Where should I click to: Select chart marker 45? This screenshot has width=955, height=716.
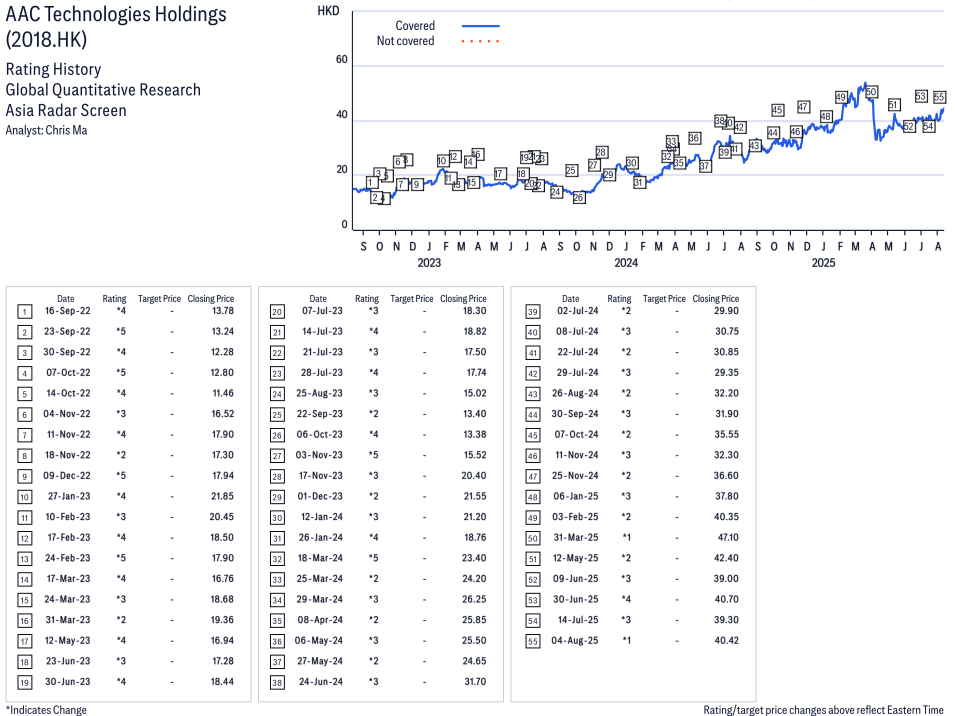click(777, 110)
